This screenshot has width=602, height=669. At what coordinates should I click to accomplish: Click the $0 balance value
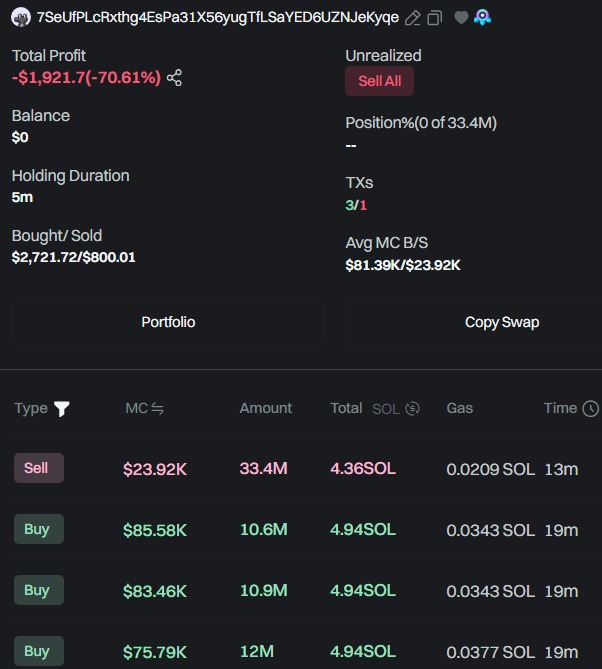pos(20,137)
